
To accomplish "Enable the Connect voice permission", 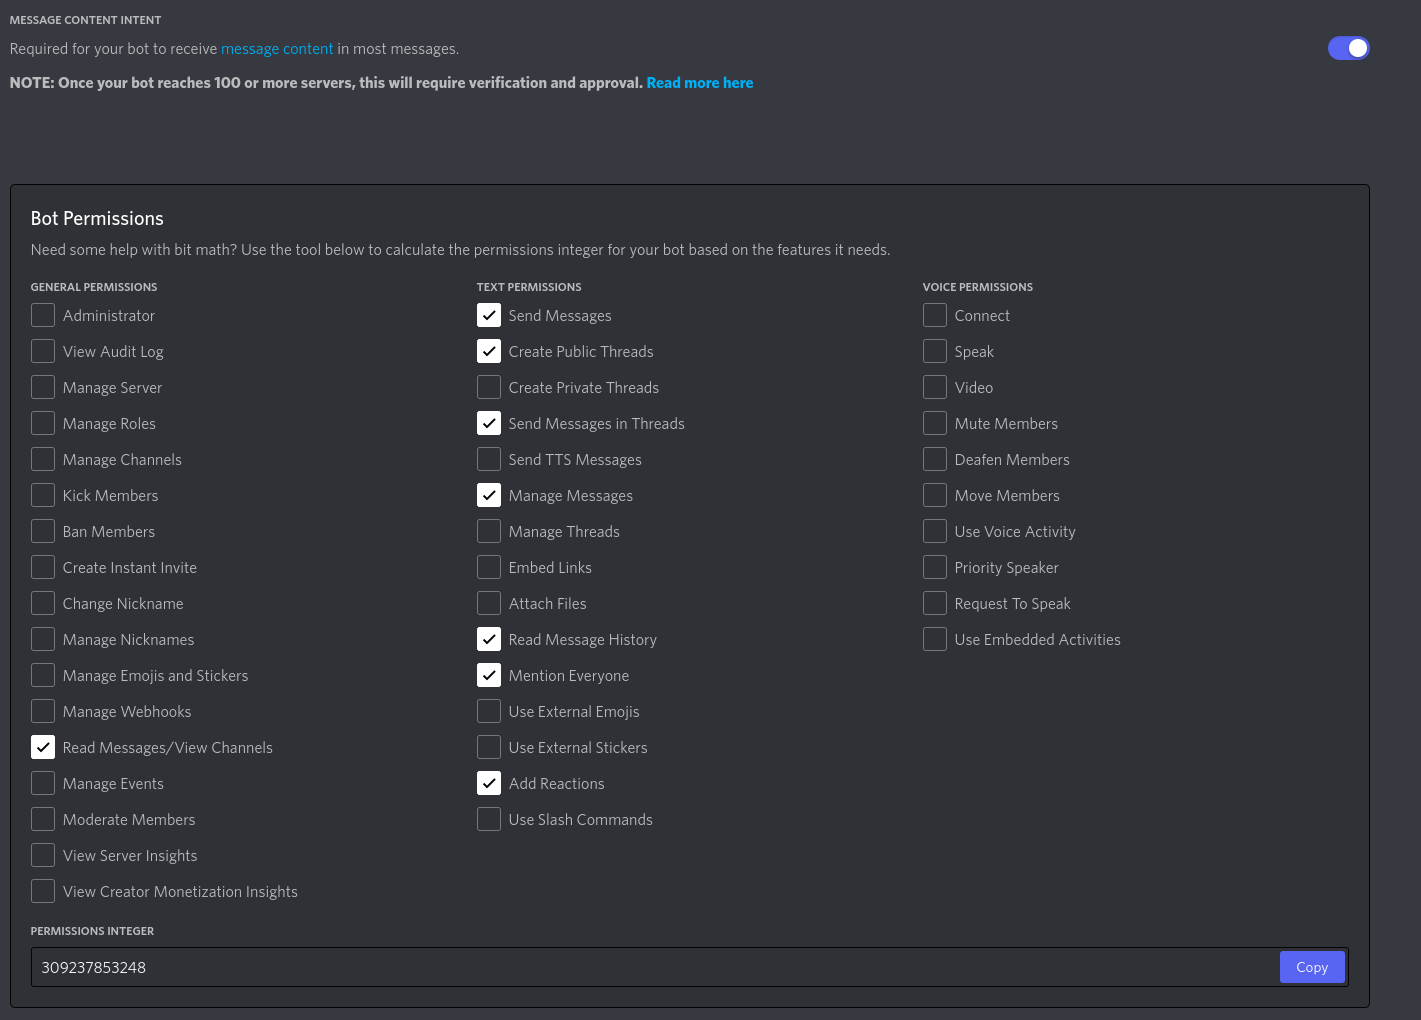I will coord(935,315).
